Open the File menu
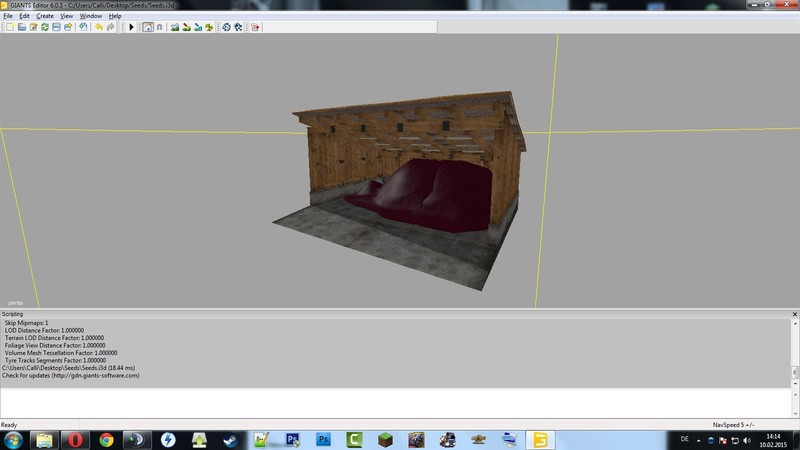This screenshot has width=800, height=450. [x=8, y=16]
